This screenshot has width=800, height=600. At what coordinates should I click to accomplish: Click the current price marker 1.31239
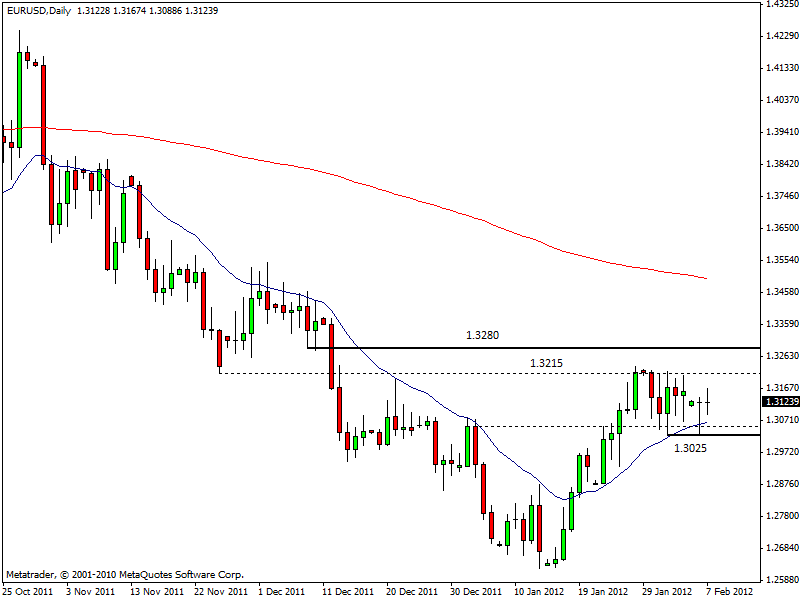(x=779, y=402)
